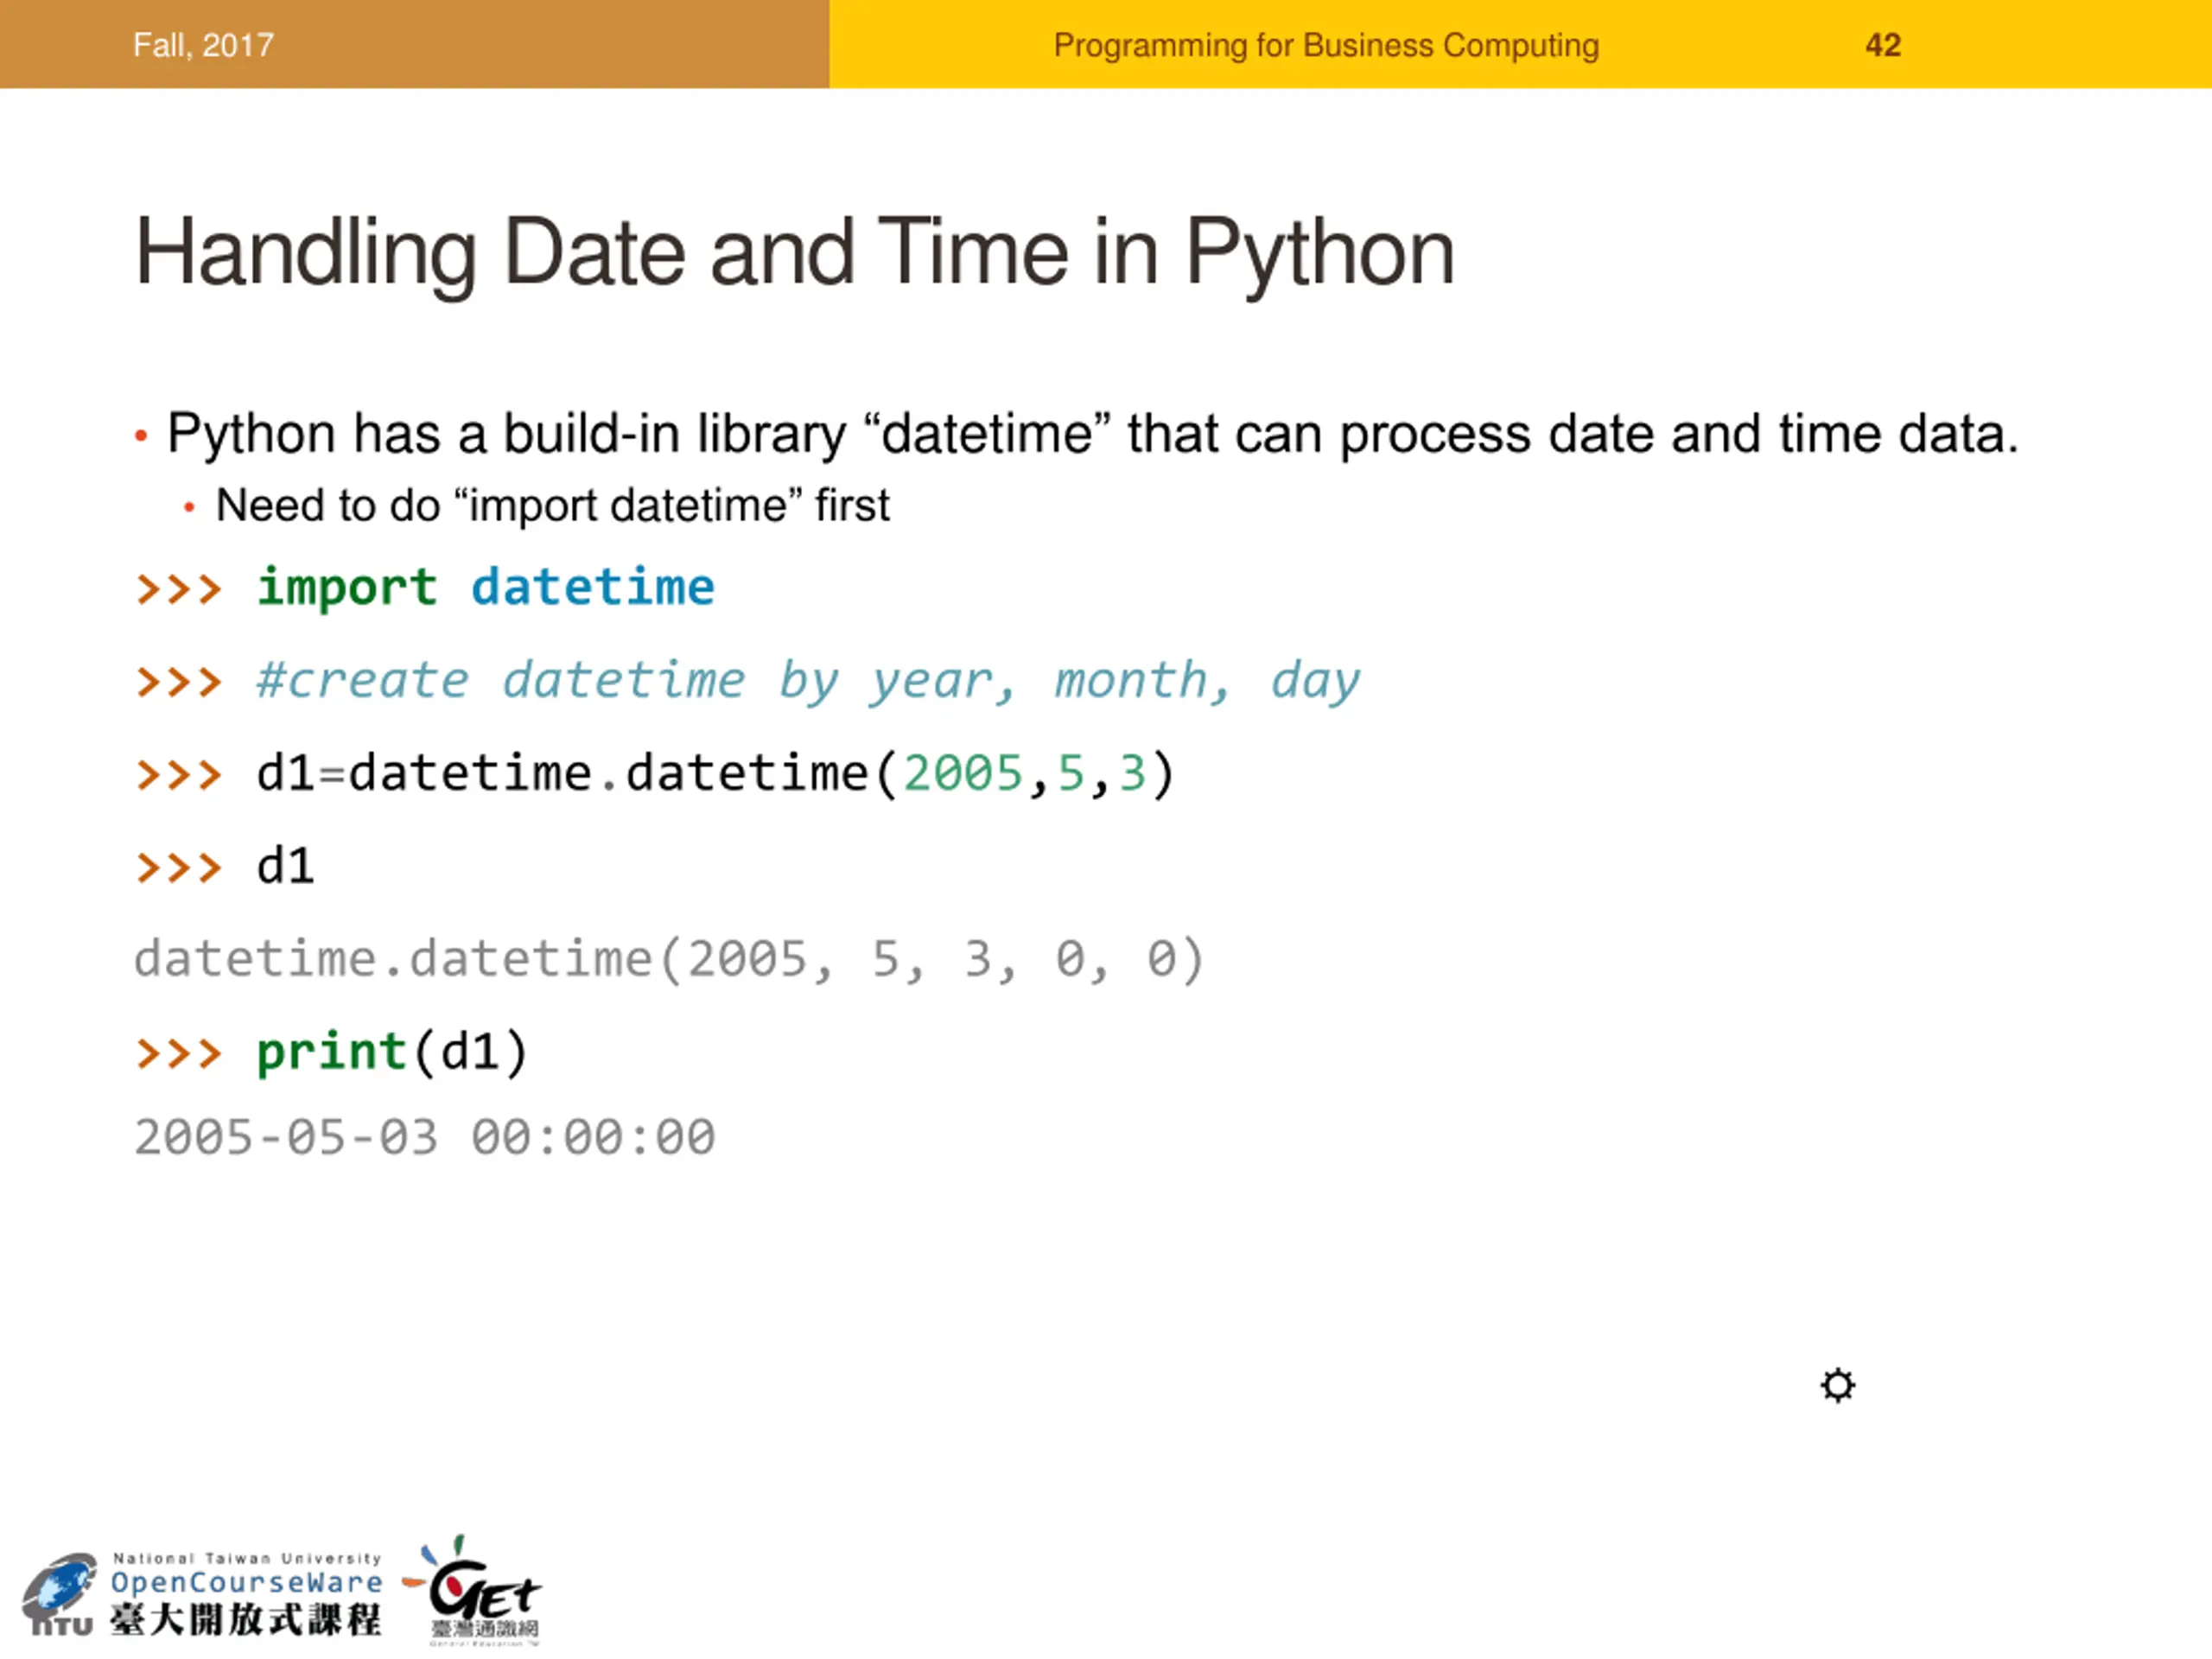Click the orange prompt before 'import'
Image resolution: width=2212 pixels, height=1659 pixels.
pos(178,589)
